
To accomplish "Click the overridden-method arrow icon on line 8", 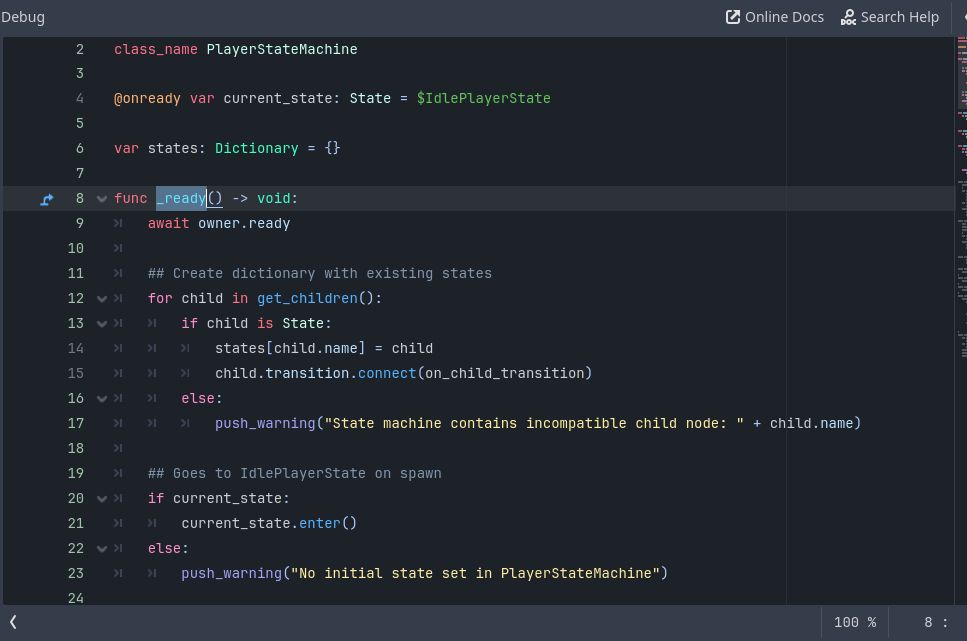I will [47, 199].
